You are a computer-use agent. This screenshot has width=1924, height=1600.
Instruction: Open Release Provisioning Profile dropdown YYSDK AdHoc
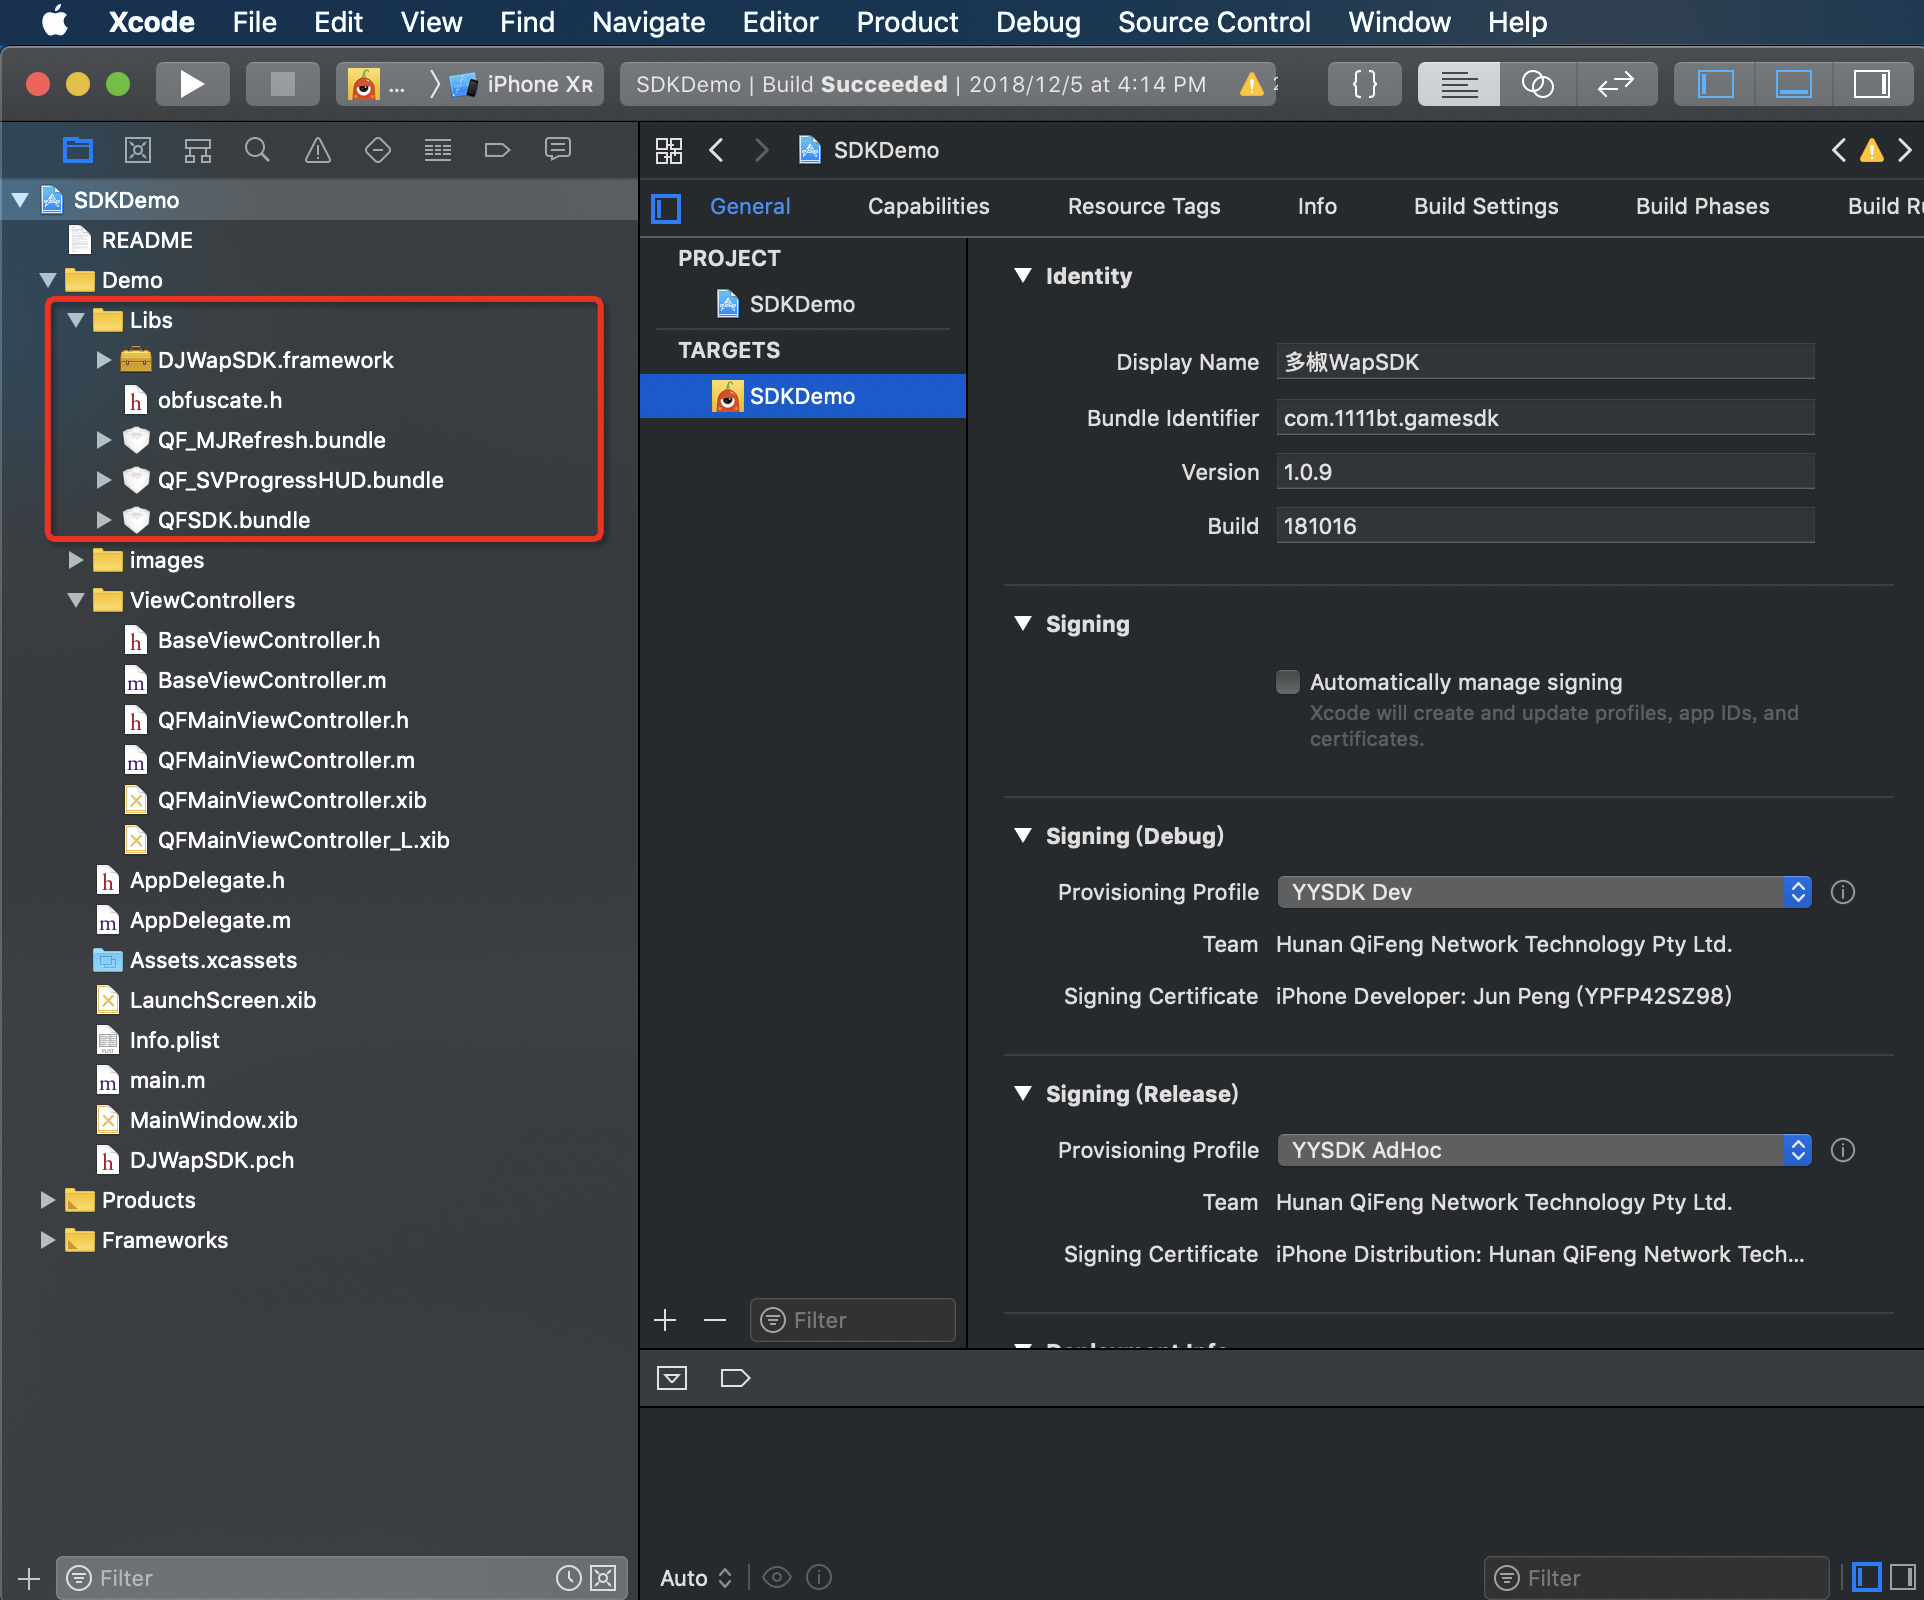tap(1544, 1150)
